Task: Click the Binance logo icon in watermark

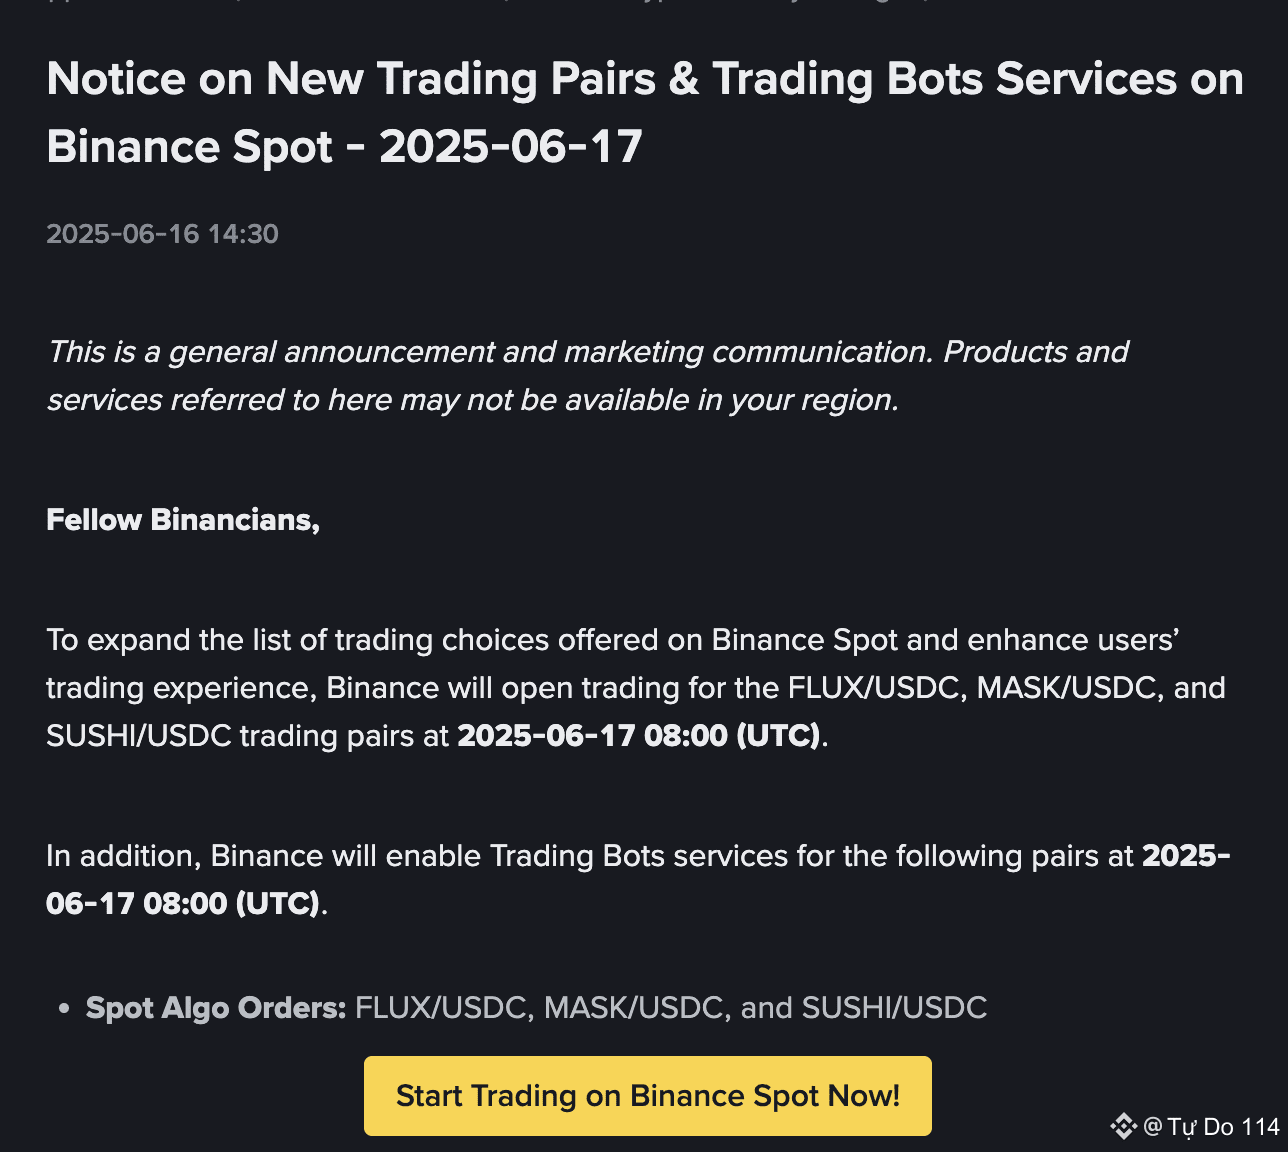Action: pyautogui.click(x=1123, y=1127)
